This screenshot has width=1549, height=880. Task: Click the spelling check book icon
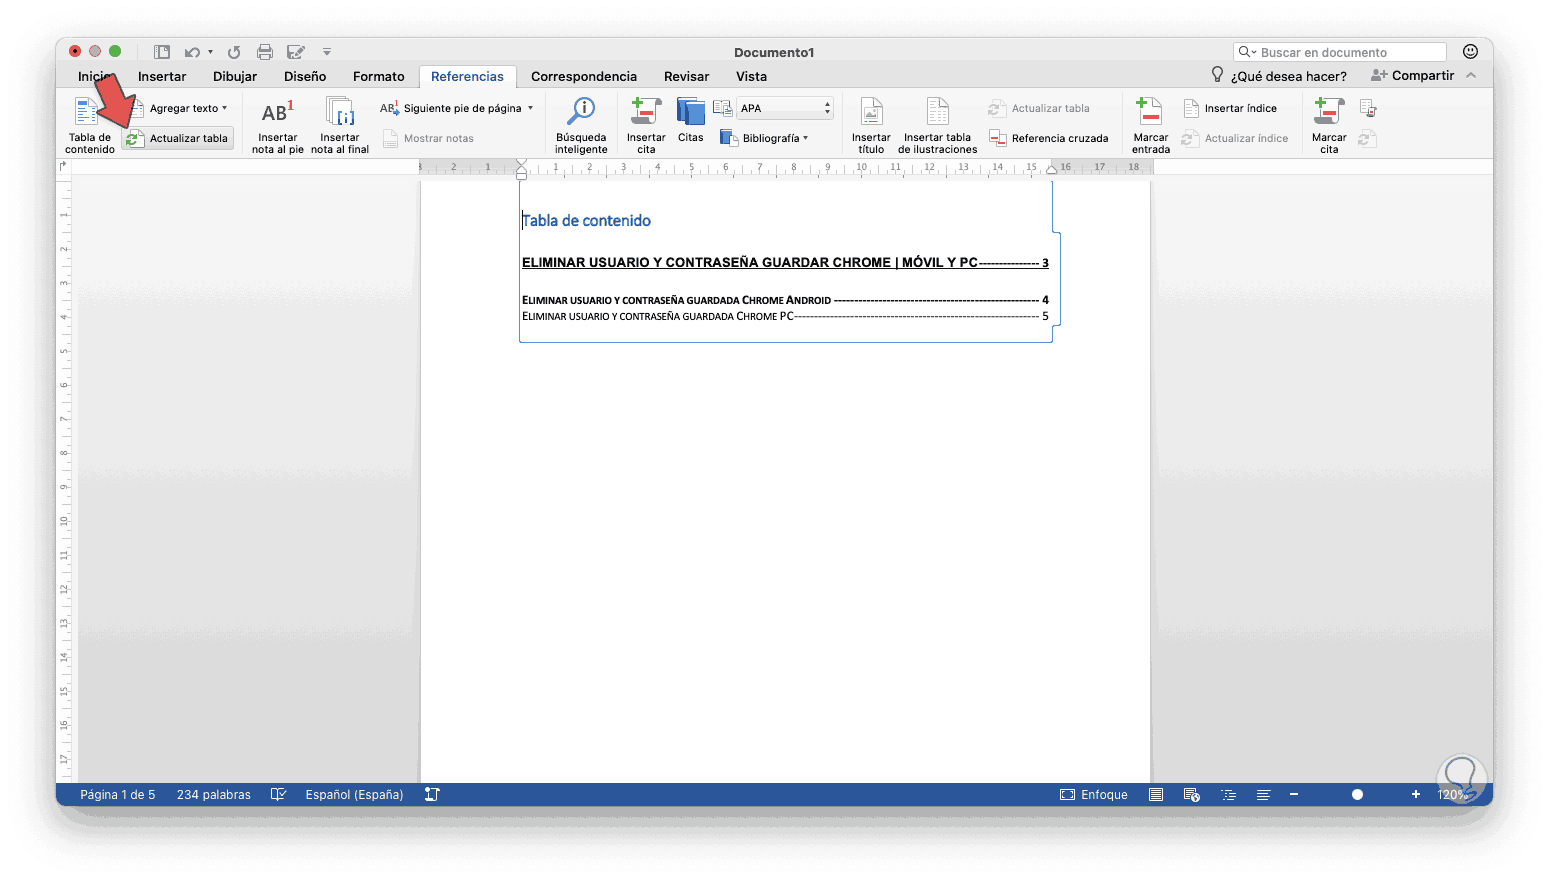(x=278, y=795)
